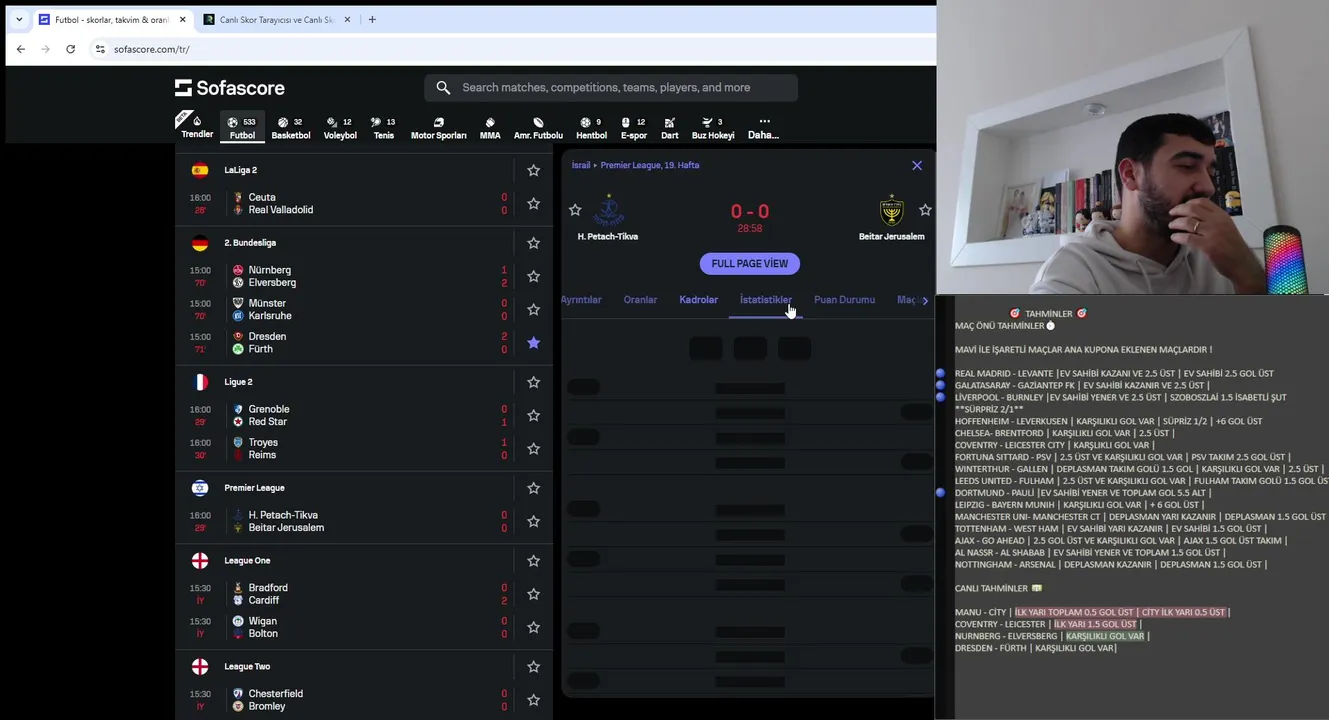This screenshot has width=1329, height=720.
Task: Open the Ayrıntılar tab
Action: pos(581,300)
